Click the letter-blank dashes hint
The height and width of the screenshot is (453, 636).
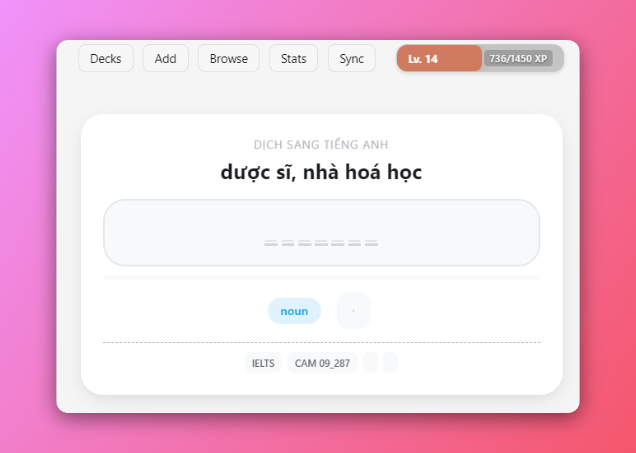coord(321,243)
